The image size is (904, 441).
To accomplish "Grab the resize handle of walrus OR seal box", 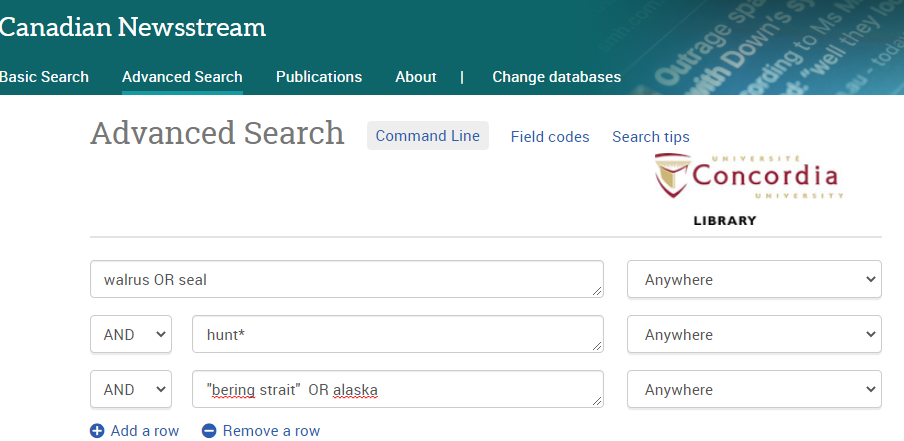I will click(597, 291).
